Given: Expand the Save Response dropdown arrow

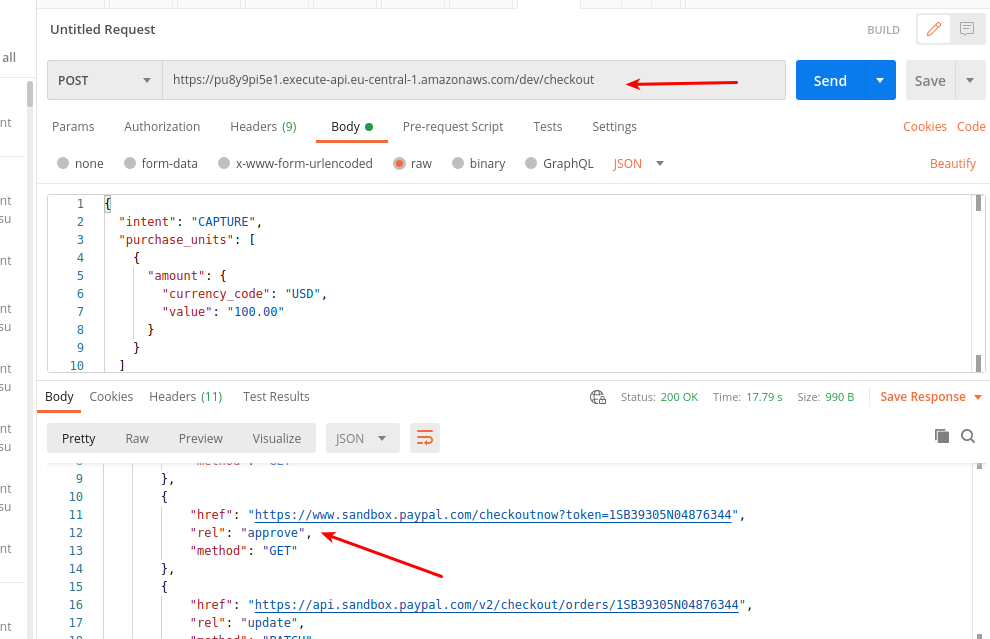Looking at the screenshot, I should tap(978, 397).
